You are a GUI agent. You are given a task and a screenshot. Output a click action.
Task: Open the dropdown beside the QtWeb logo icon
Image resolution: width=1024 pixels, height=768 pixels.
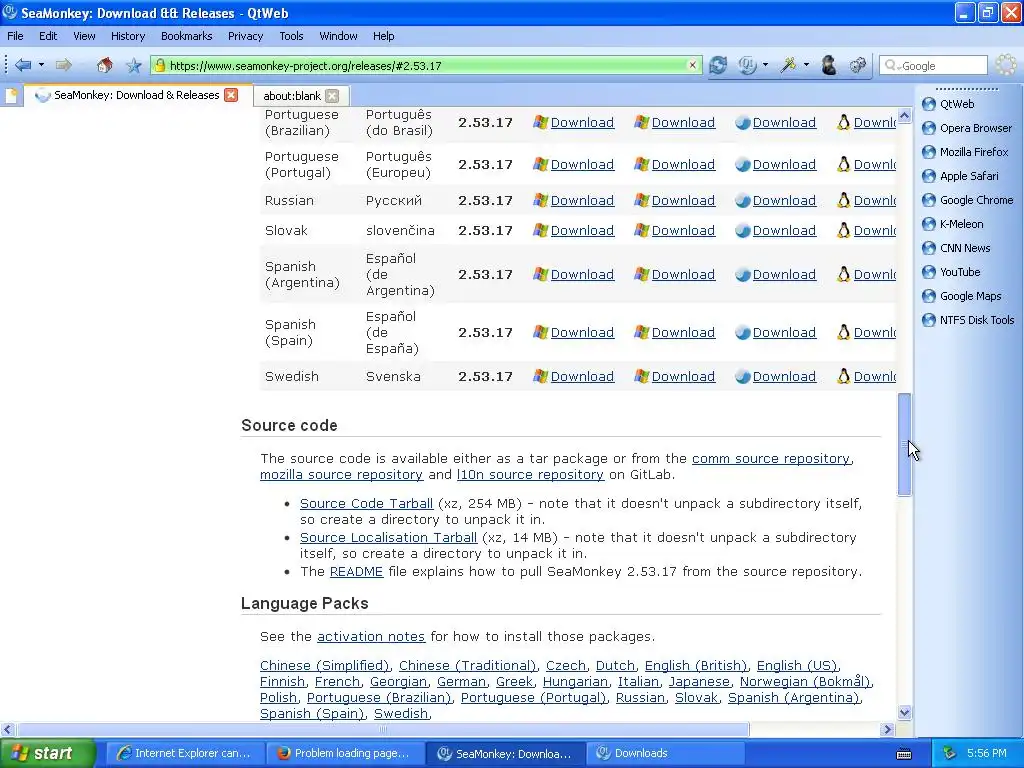click(765, 65)
